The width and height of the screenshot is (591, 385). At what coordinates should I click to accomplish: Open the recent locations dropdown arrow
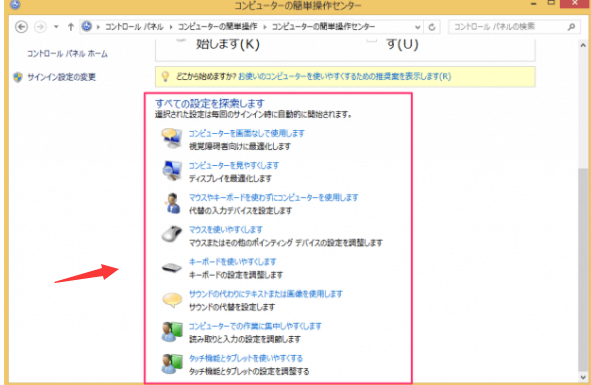click(x=56, y=27)
